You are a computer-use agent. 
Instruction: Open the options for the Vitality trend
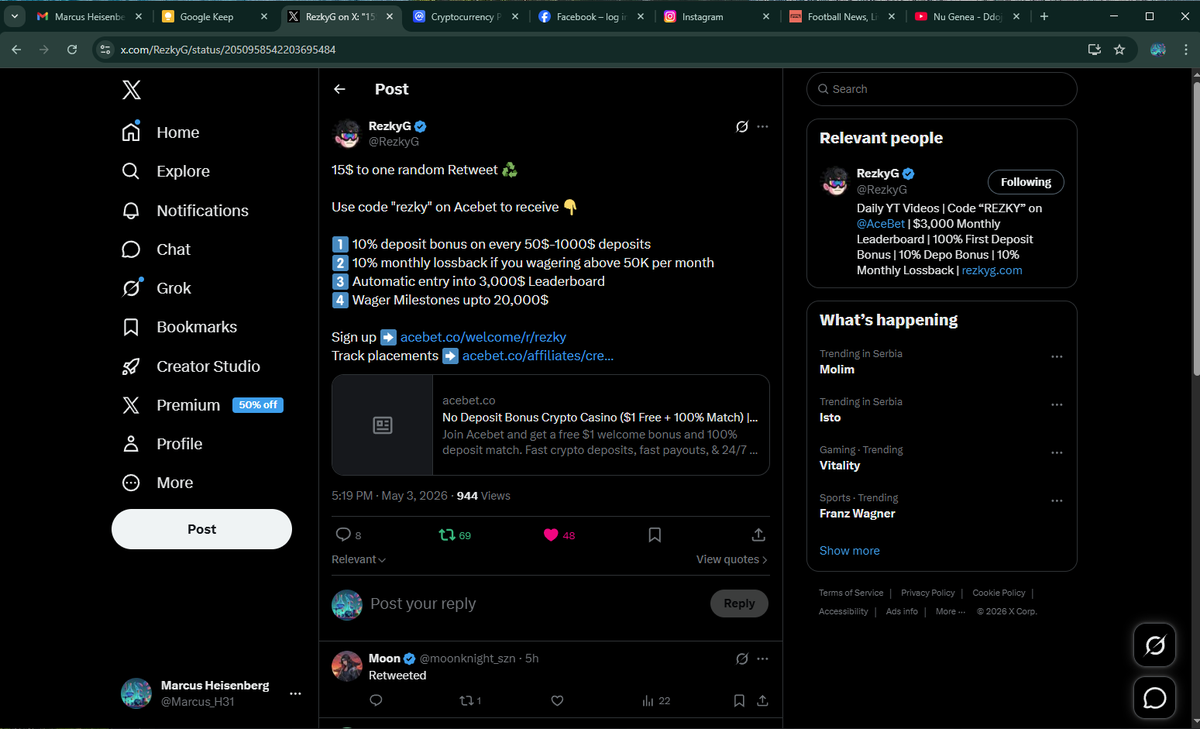coord(1057,453)
